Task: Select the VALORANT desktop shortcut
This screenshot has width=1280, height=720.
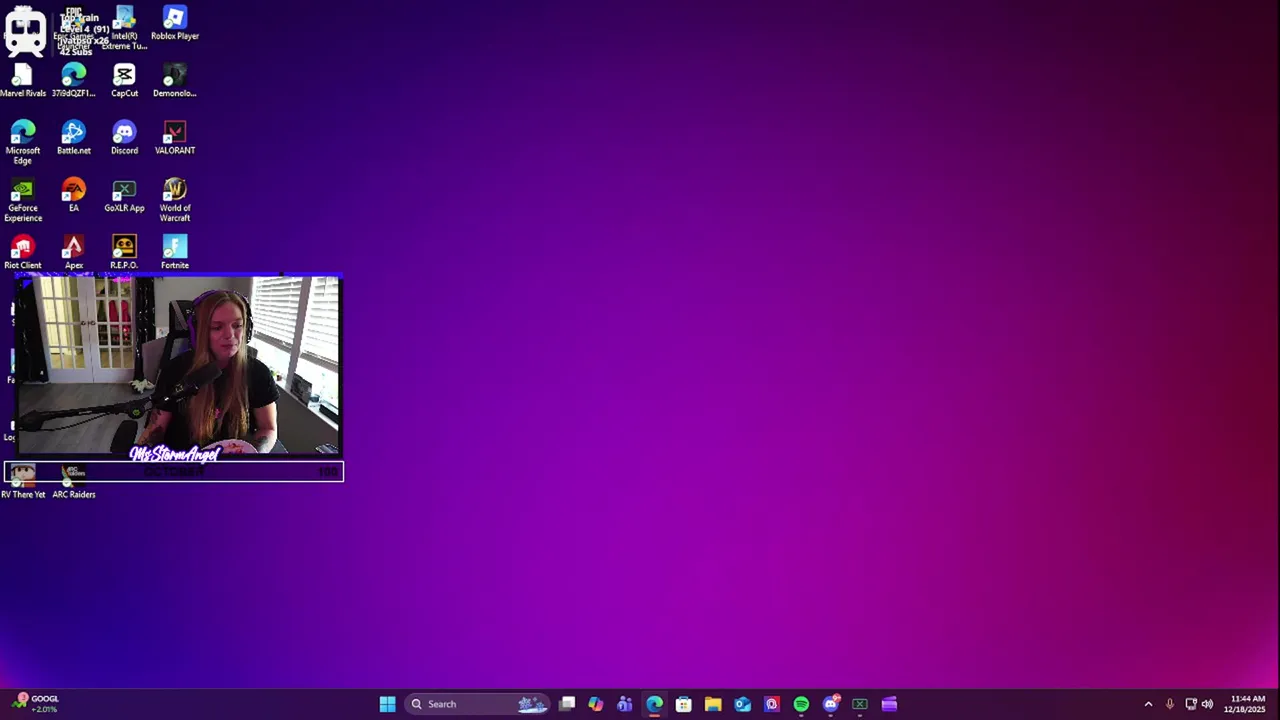Action: tap(175, 138)
